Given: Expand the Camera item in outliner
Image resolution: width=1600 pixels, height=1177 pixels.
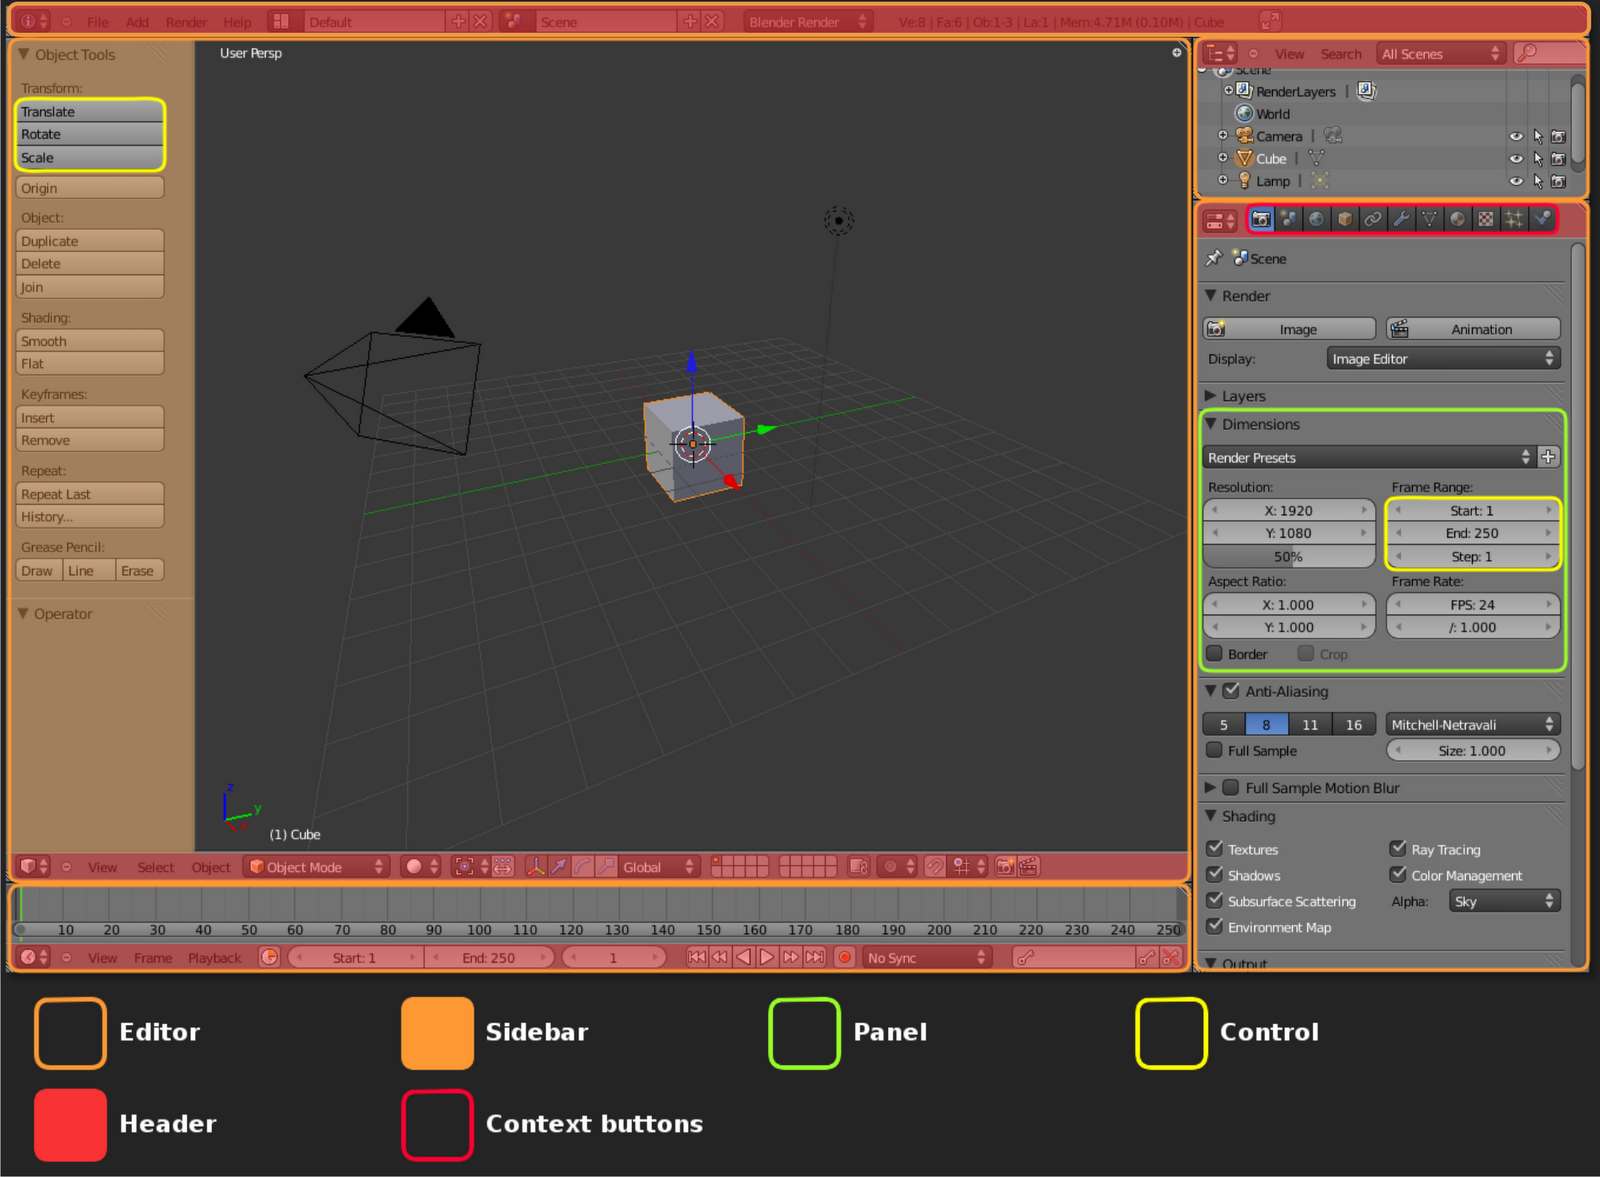Looking at the screenshot, I should (1222, 136).
